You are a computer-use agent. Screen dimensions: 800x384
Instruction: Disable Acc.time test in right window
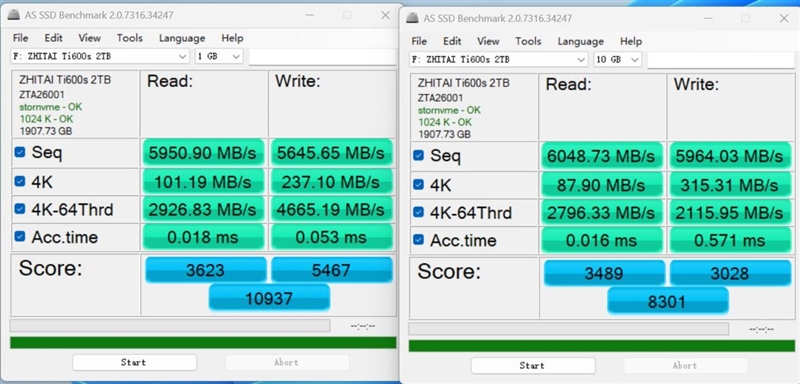(418, 239)
